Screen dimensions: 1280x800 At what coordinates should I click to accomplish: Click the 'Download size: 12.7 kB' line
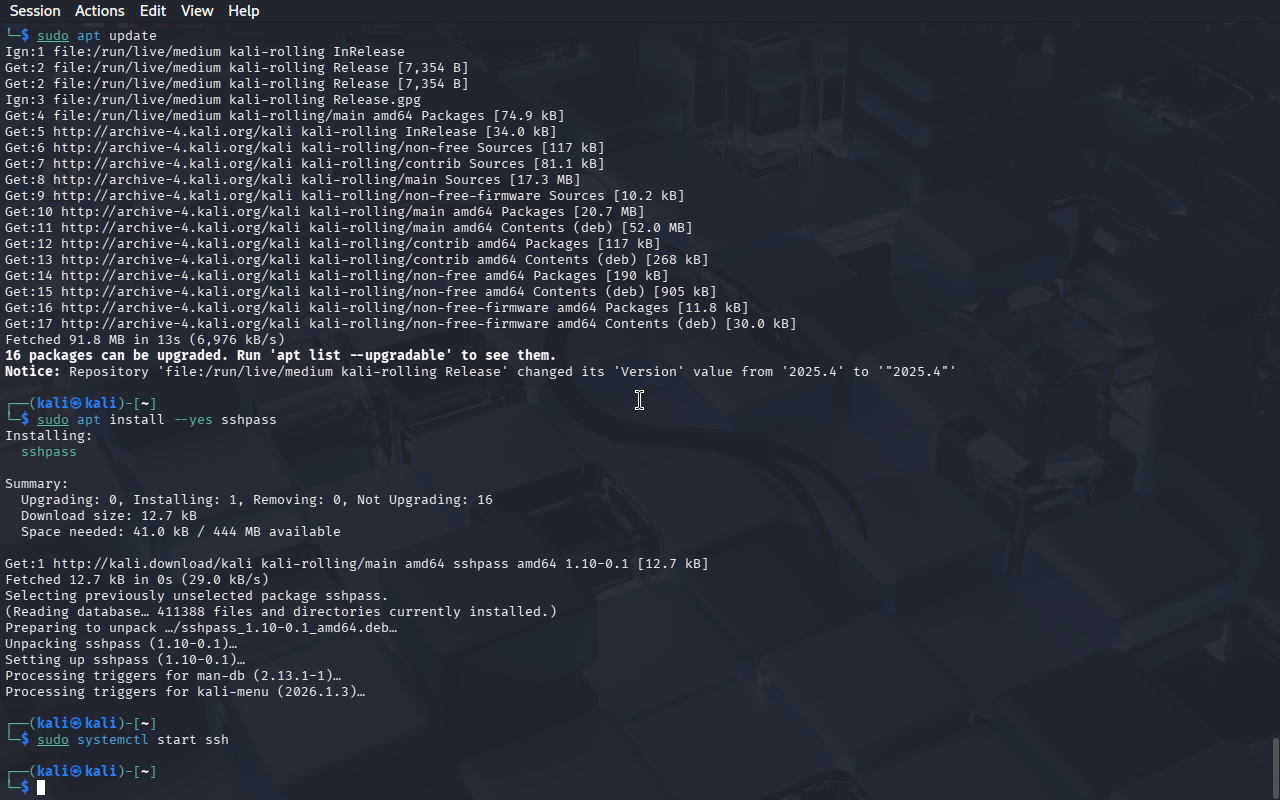coord(109,516)
